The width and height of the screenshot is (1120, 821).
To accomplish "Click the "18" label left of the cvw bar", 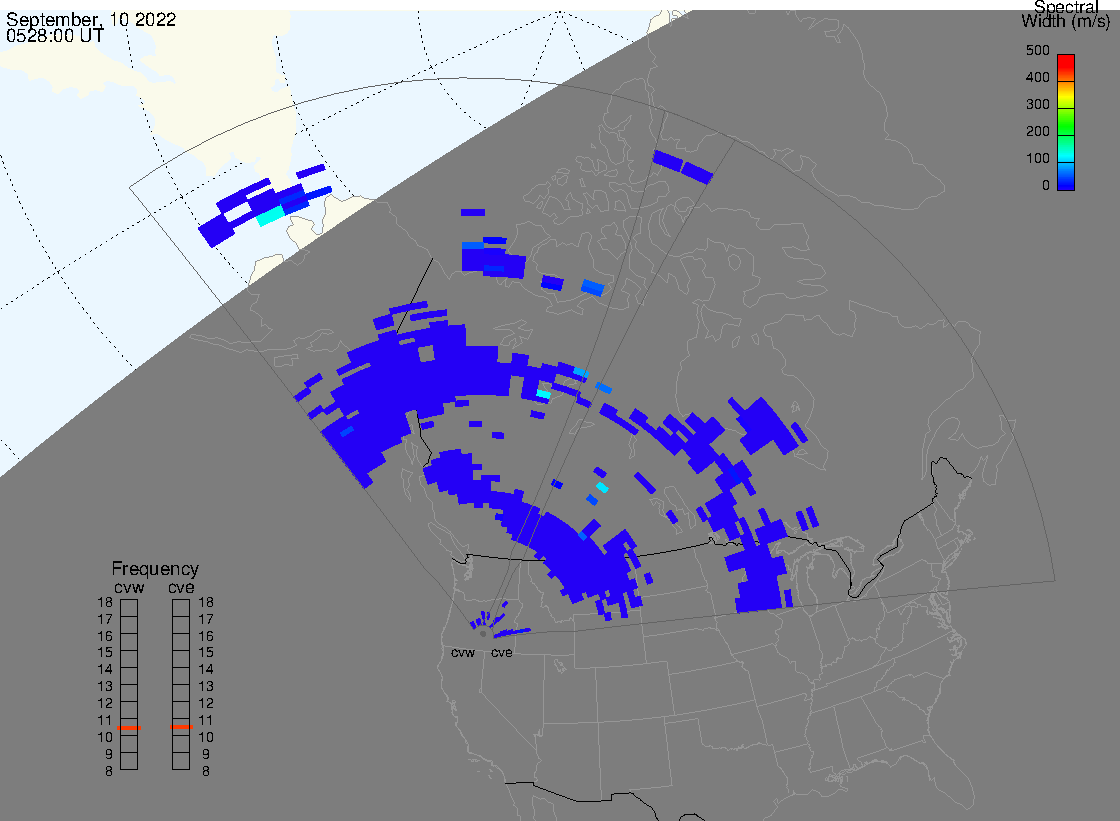I will point(105,602).
